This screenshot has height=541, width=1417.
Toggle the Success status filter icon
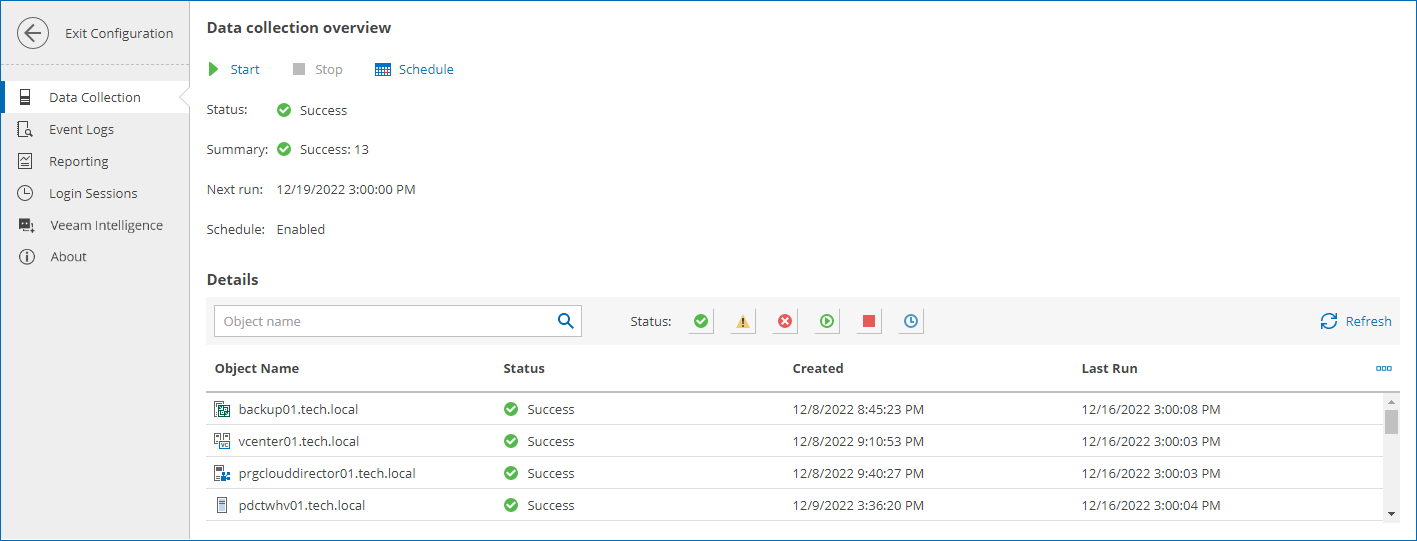point(701,321)
